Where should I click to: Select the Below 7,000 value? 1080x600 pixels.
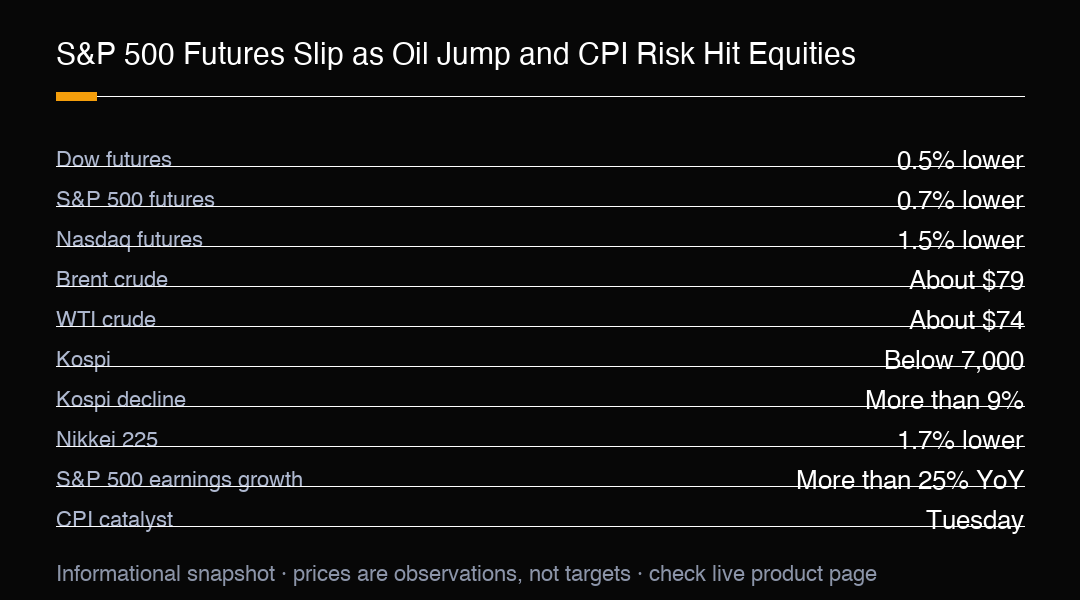954,360
